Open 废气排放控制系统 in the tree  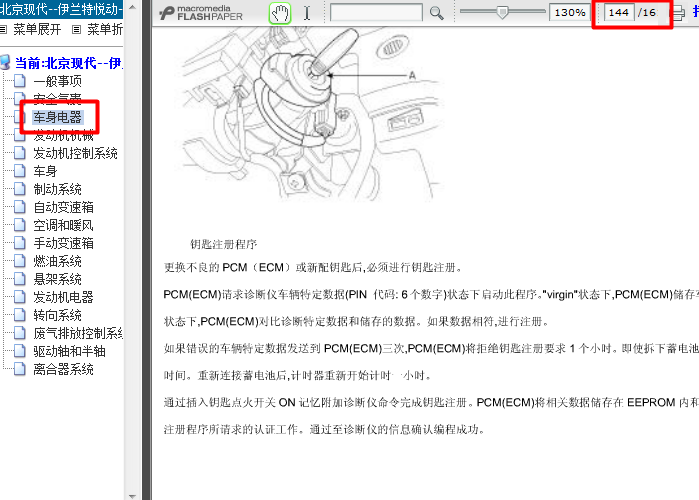(x=78, y=333)
